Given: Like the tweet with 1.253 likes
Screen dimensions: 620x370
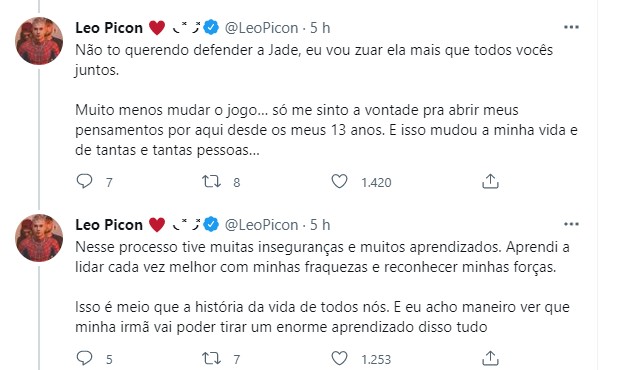Looking at the screenshot, I should pos(339,358).
